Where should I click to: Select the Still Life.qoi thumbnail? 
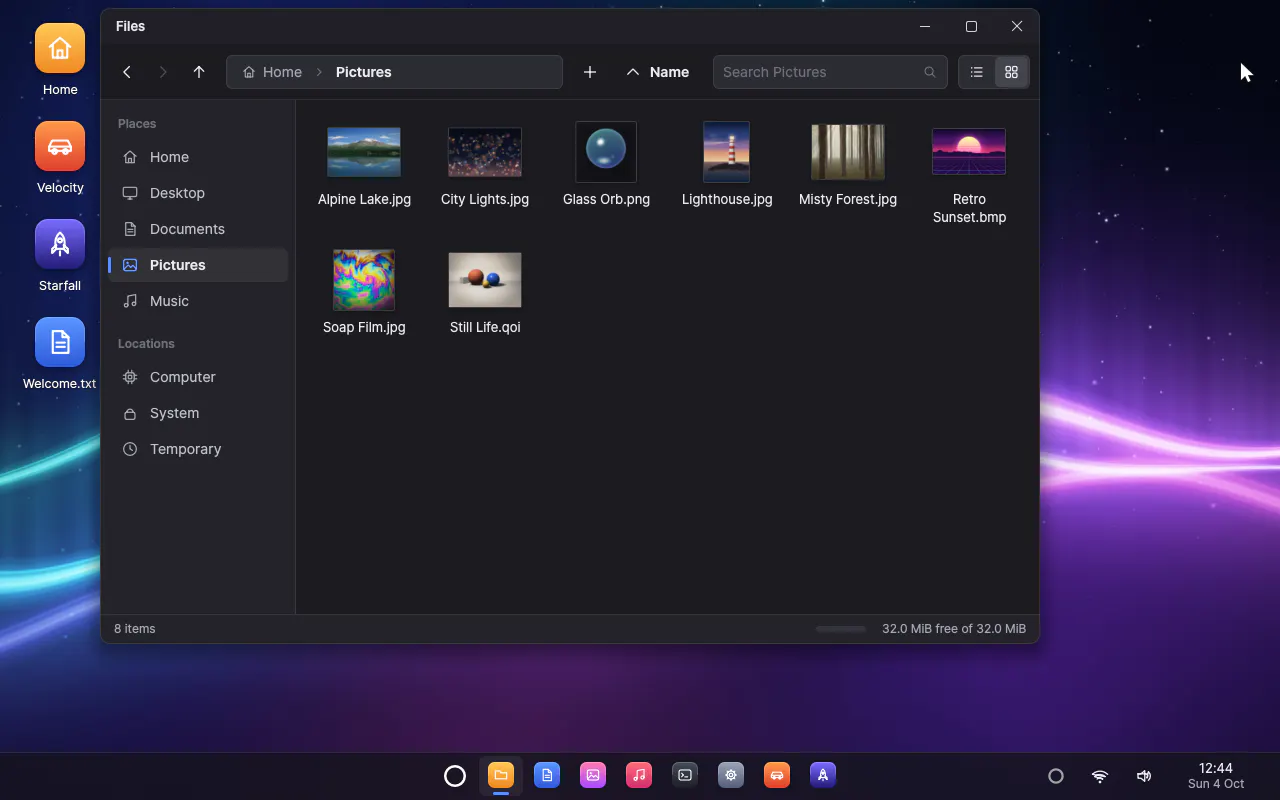tap(485, 280)
